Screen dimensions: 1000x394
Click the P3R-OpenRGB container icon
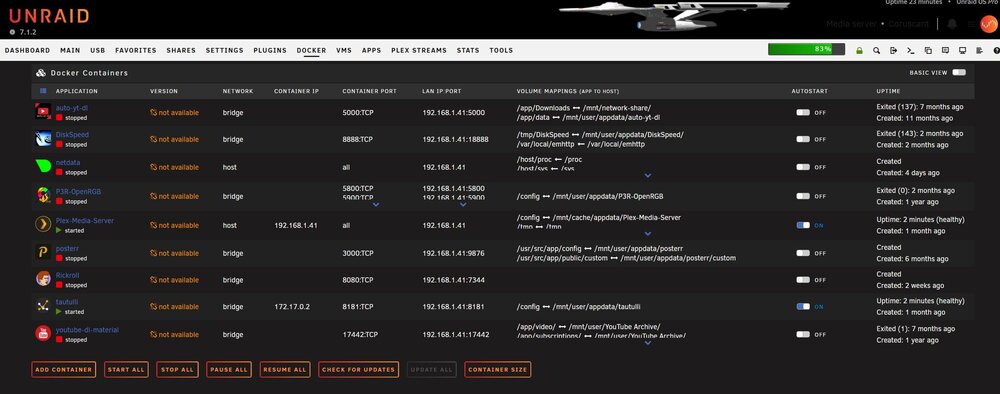[x=43, y=196]
